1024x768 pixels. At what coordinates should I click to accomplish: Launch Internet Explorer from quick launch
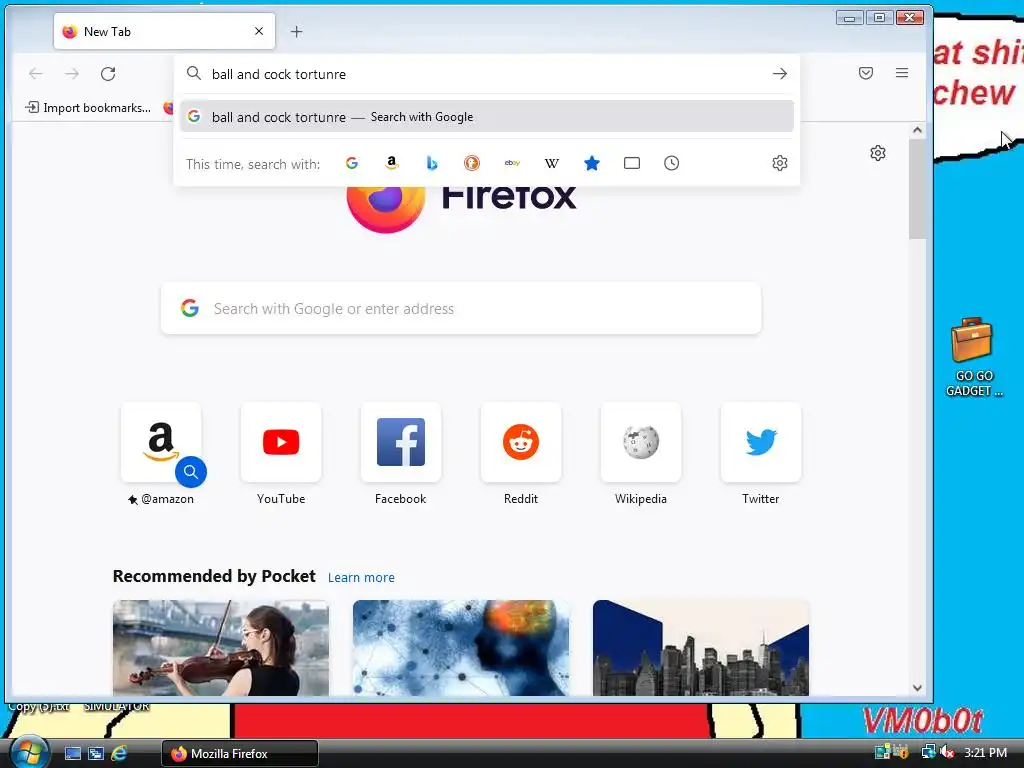click(x=119, y=754)
